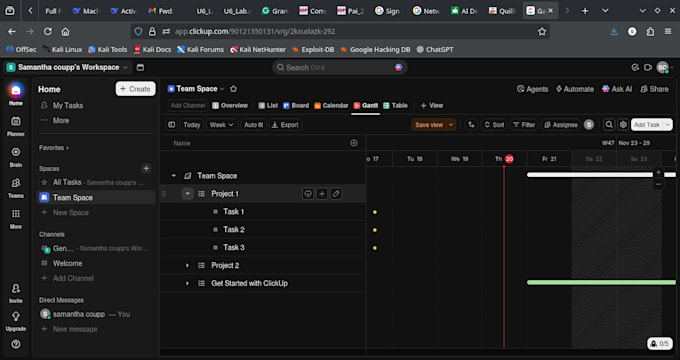This screenshot has height=360, width=680.
Task: Open the Teams icon in sidebar
Action: pyautogui.click(x=16, y=187)
